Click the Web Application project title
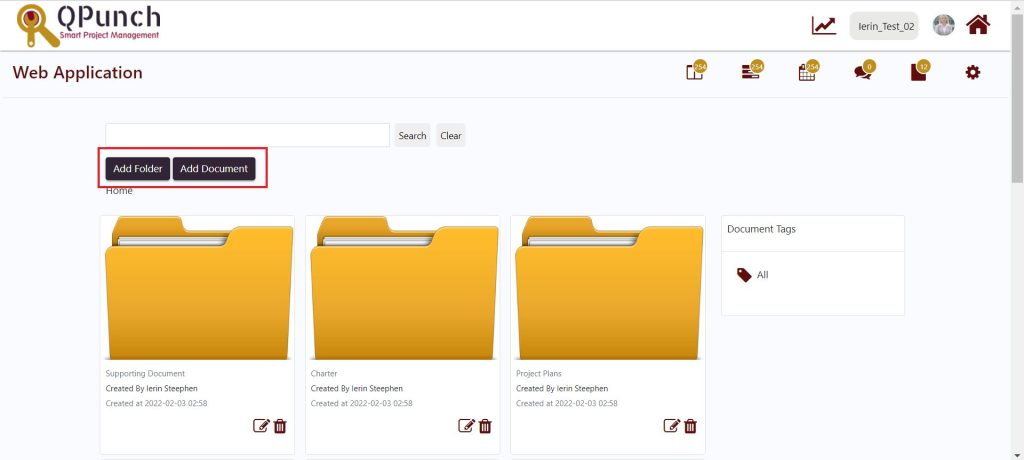This screenshot has height=460, width=1024. click(77, 73)
